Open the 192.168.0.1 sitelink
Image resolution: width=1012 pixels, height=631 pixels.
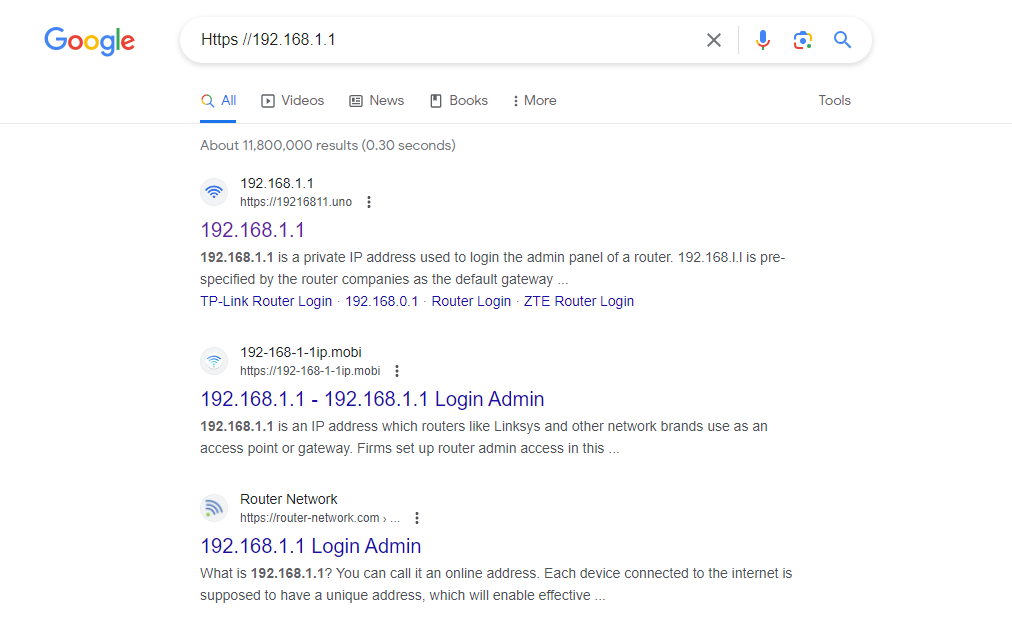point(381,301)
